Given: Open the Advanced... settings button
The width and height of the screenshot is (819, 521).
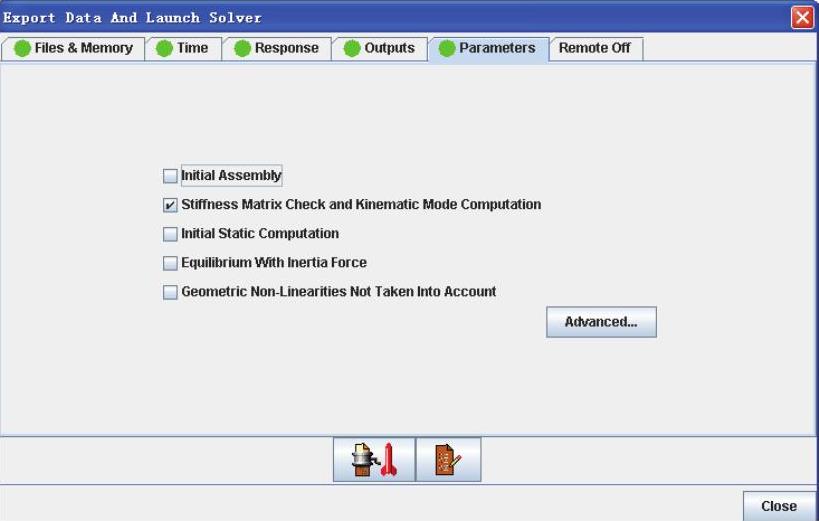Looking at the screenshot, I should click(601, 322).
